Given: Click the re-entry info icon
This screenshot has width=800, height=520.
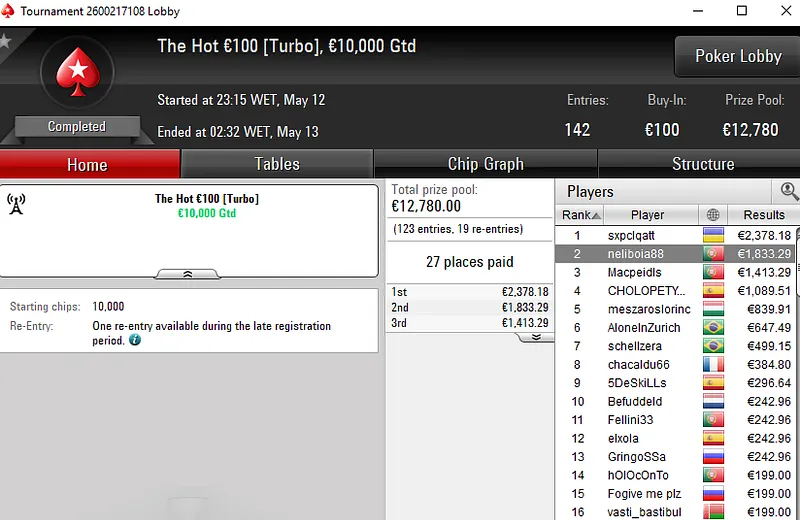Looking at the screenshot, I should pos(135,340).
